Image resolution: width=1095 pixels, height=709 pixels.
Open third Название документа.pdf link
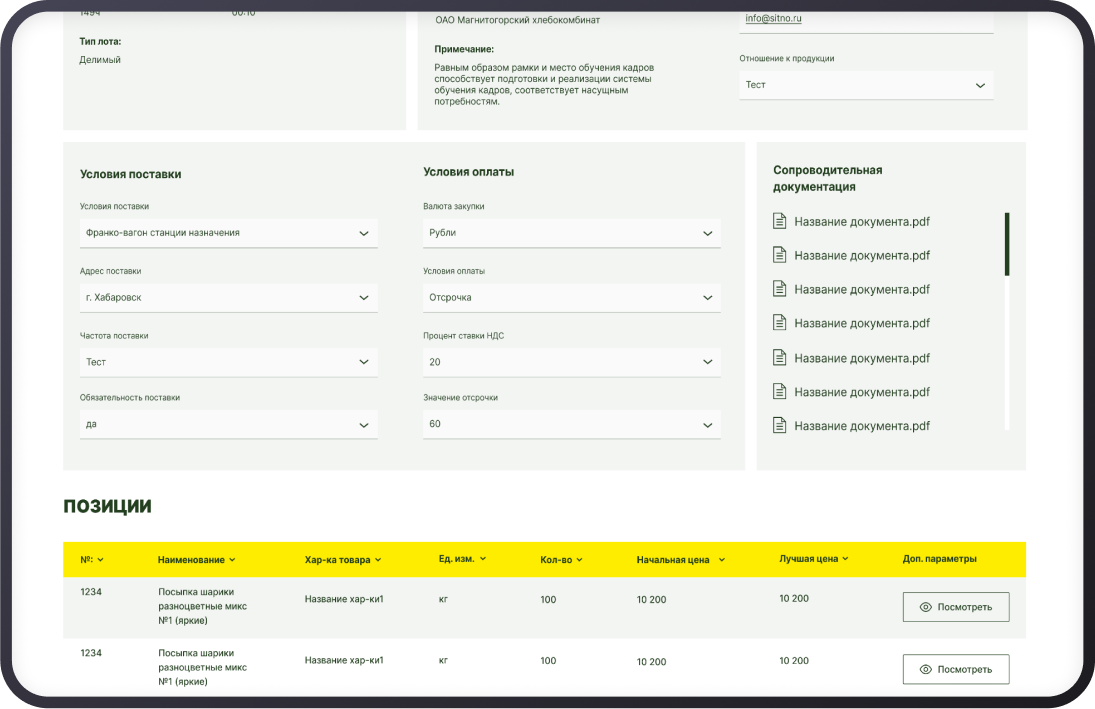coord(862,289)
